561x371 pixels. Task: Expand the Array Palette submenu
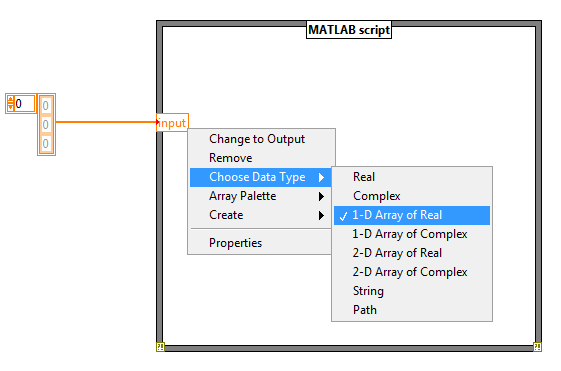(261, 196)
